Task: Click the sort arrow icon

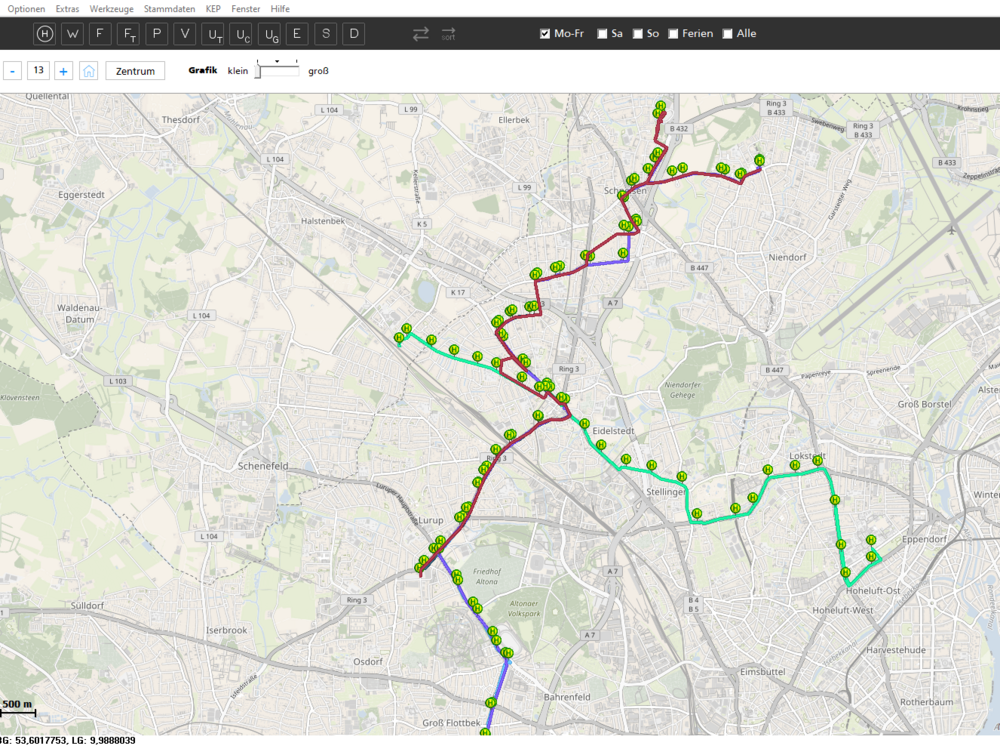Action: coord(448,34)
